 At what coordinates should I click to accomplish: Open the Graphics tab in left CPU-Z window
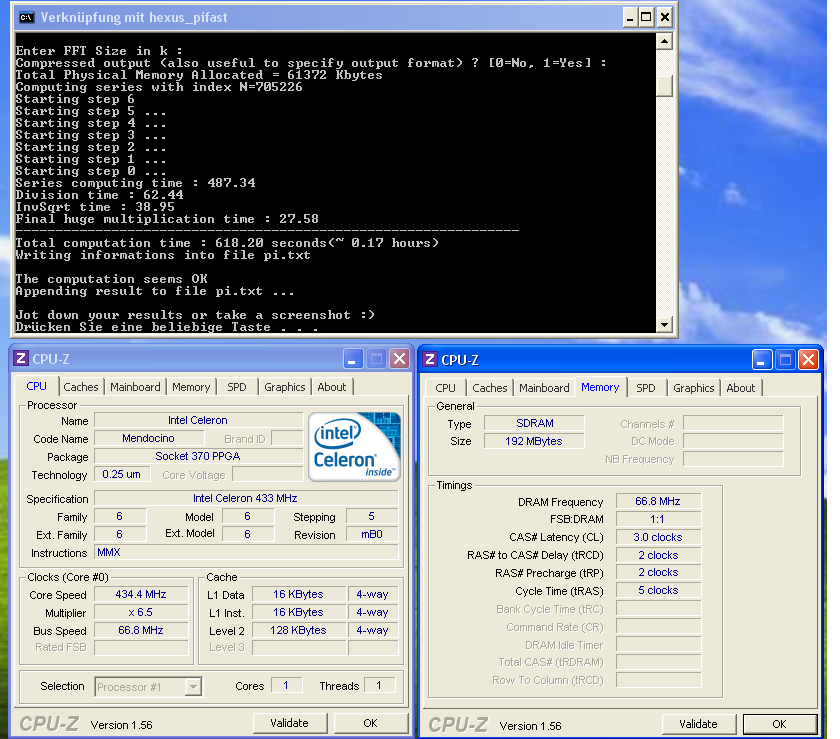pos(284,387)
